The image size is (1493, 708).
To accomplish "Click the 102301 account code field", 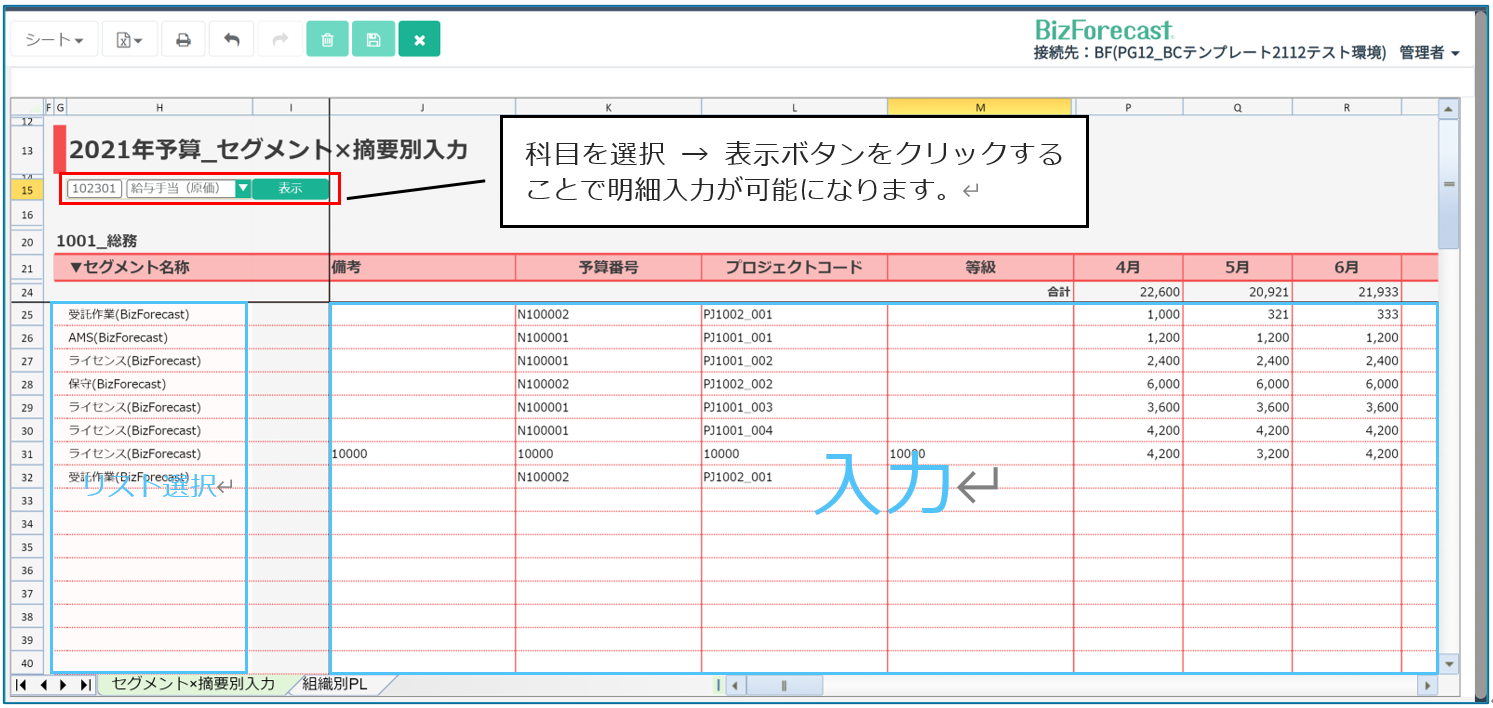I will pyautogui.click(x=95, y=188).
